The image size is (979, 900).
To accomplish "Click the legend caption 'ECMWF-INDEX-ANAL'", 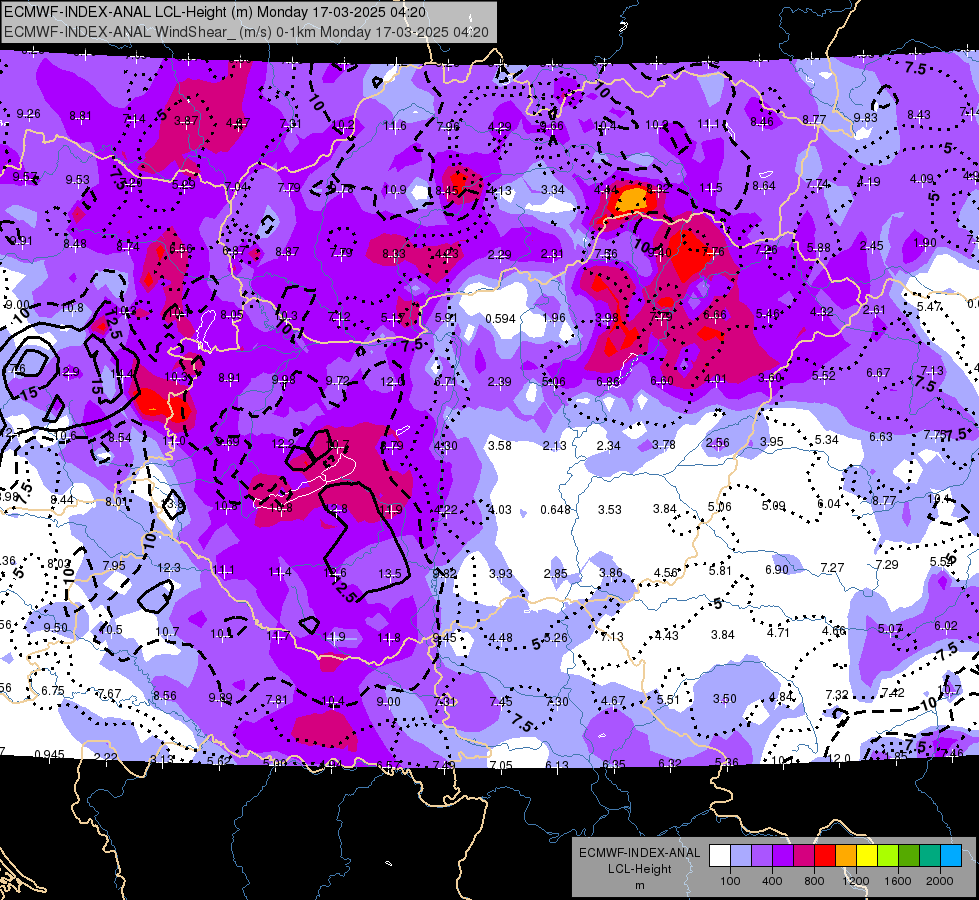I will tap(639, 853).
